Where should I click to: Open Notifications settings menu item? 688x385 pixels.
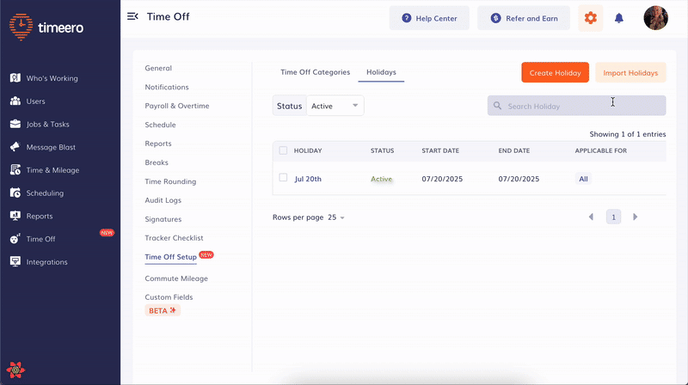pyautogui.click(x=167, y=87)
